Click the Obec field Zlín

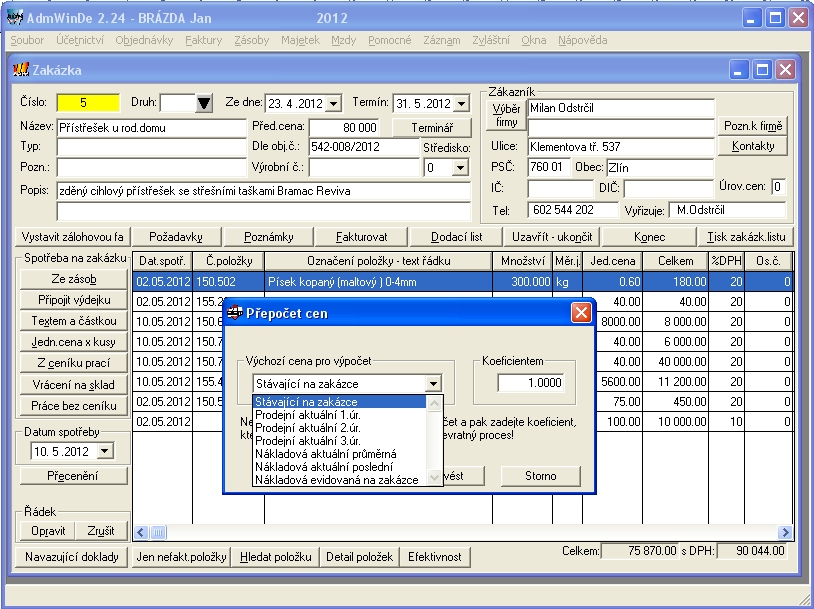coord(660,168)
